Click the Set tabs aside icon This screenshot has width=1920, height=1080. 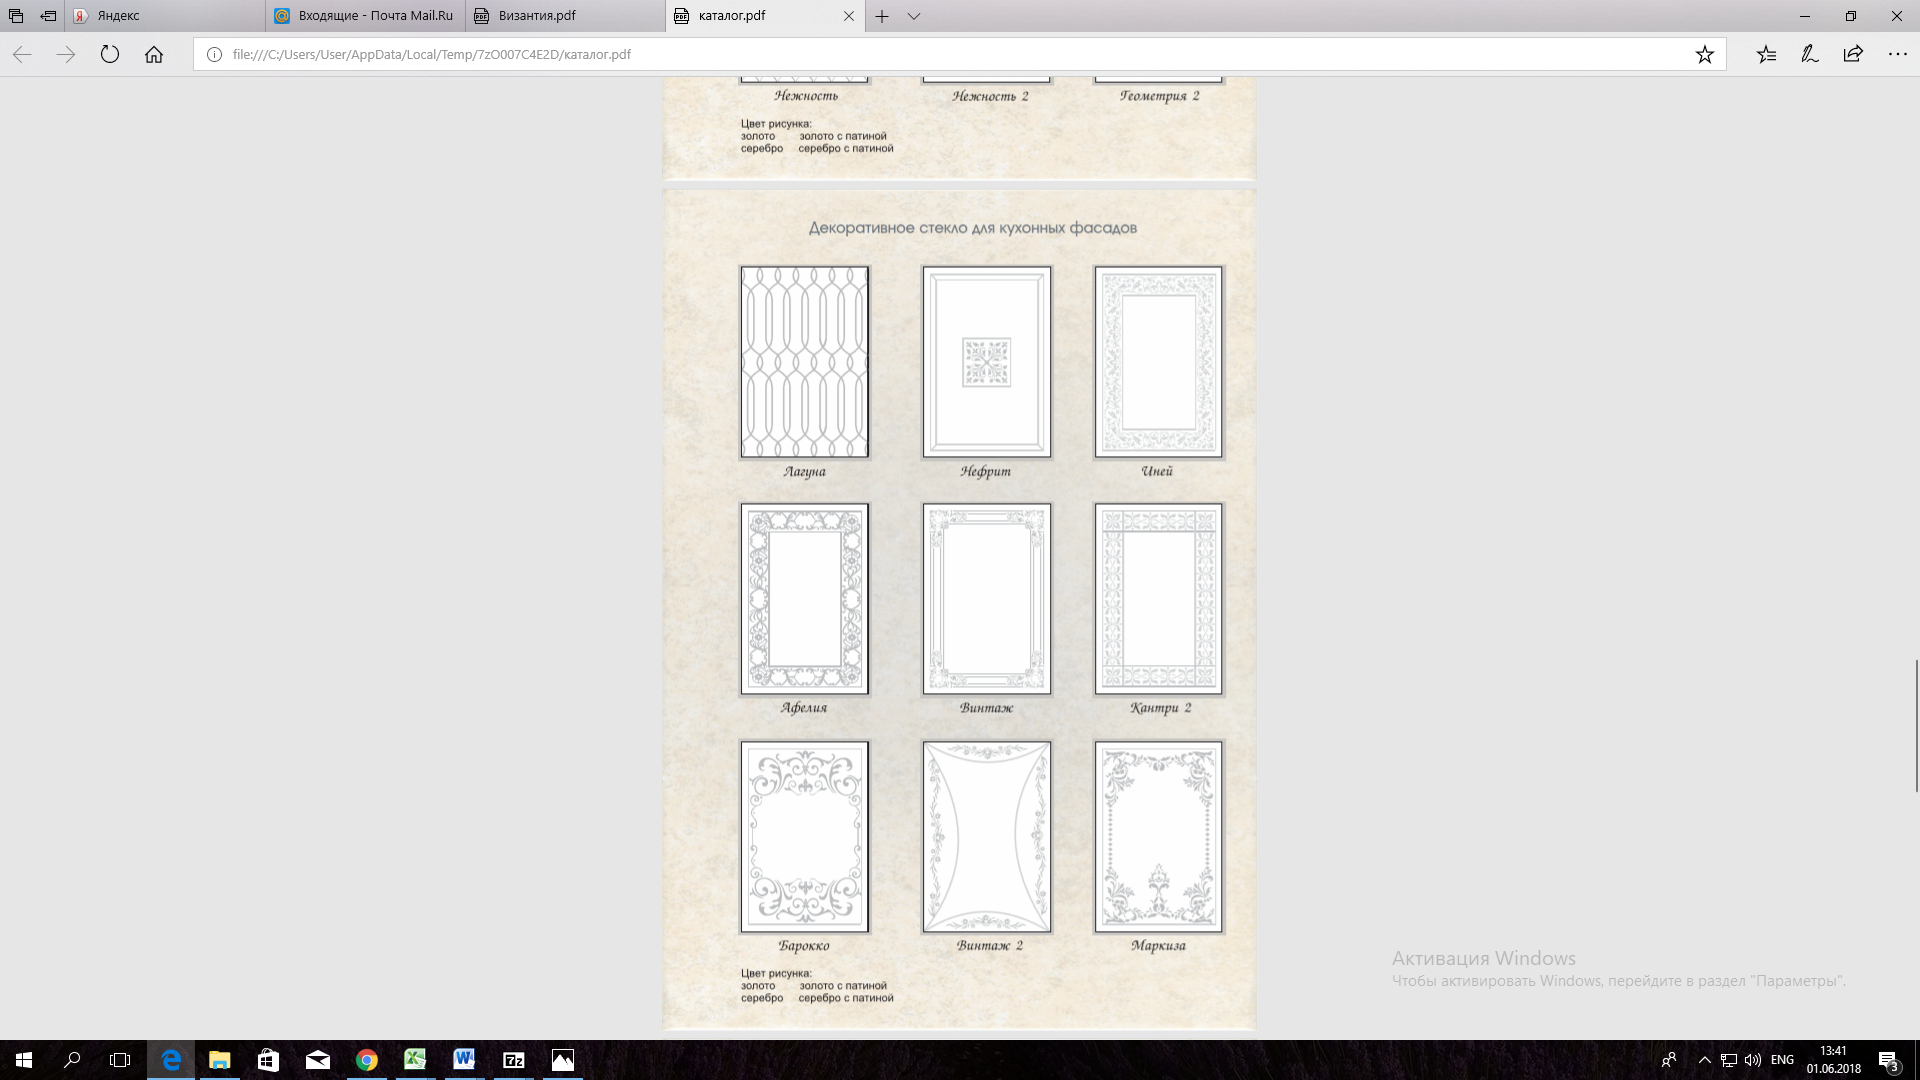point(48,16)
